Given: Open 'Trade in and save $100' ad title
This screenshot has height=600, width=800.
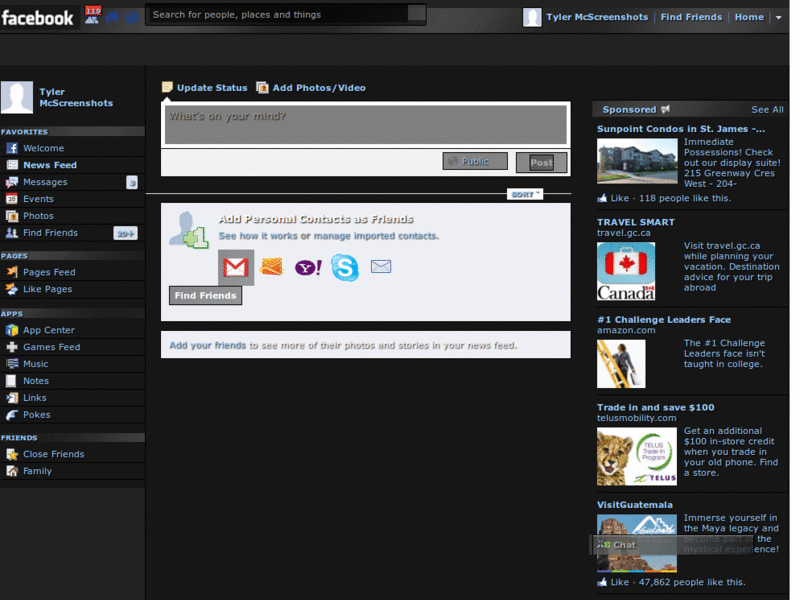Looking at the screenshot, I should (x=656, y=407).
